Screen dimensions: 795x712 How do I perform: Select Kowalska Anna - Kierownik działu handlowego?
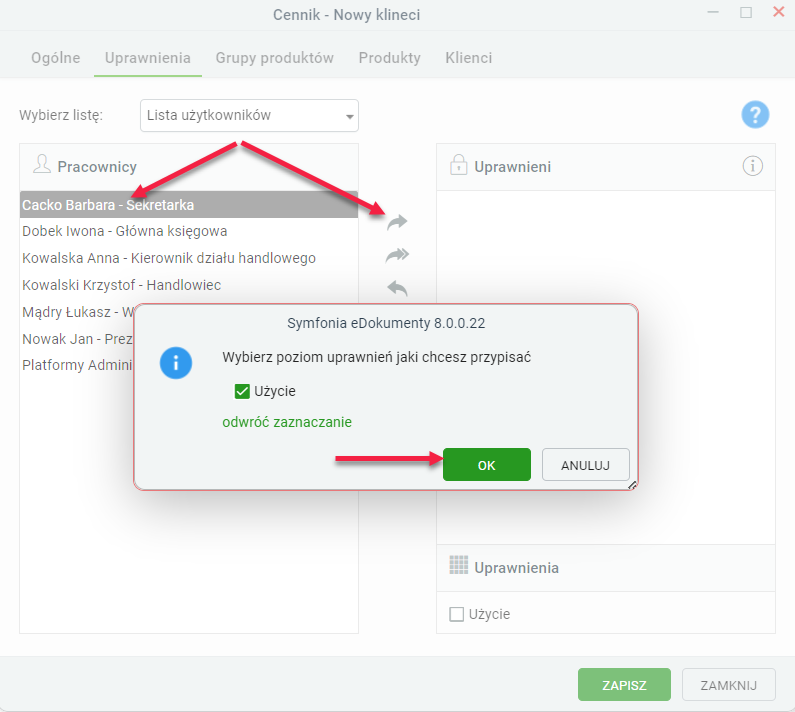pyautogui.click(x=189, y=258)
